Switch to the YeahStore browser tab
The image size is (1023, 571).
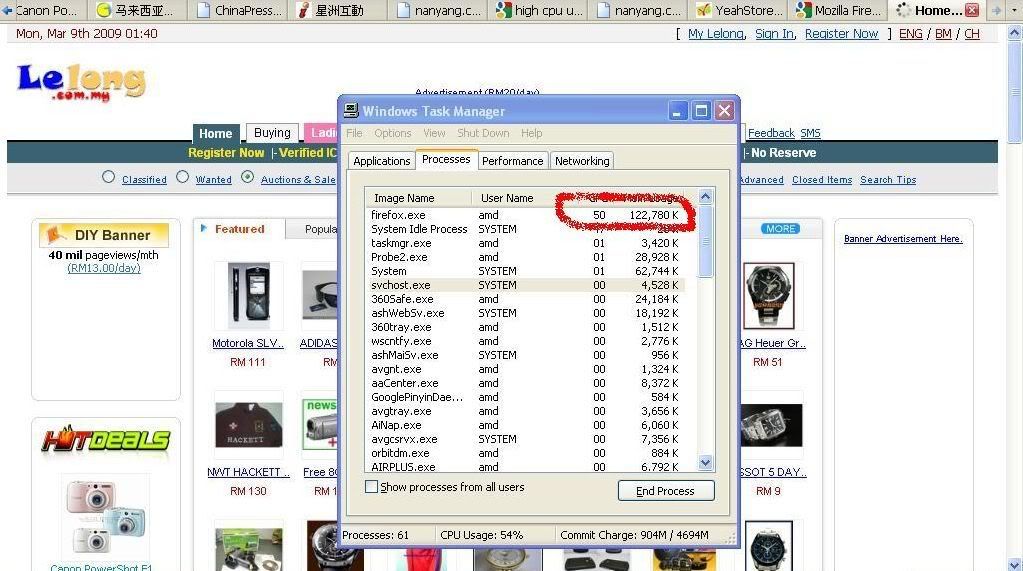[x=739, y=11]
